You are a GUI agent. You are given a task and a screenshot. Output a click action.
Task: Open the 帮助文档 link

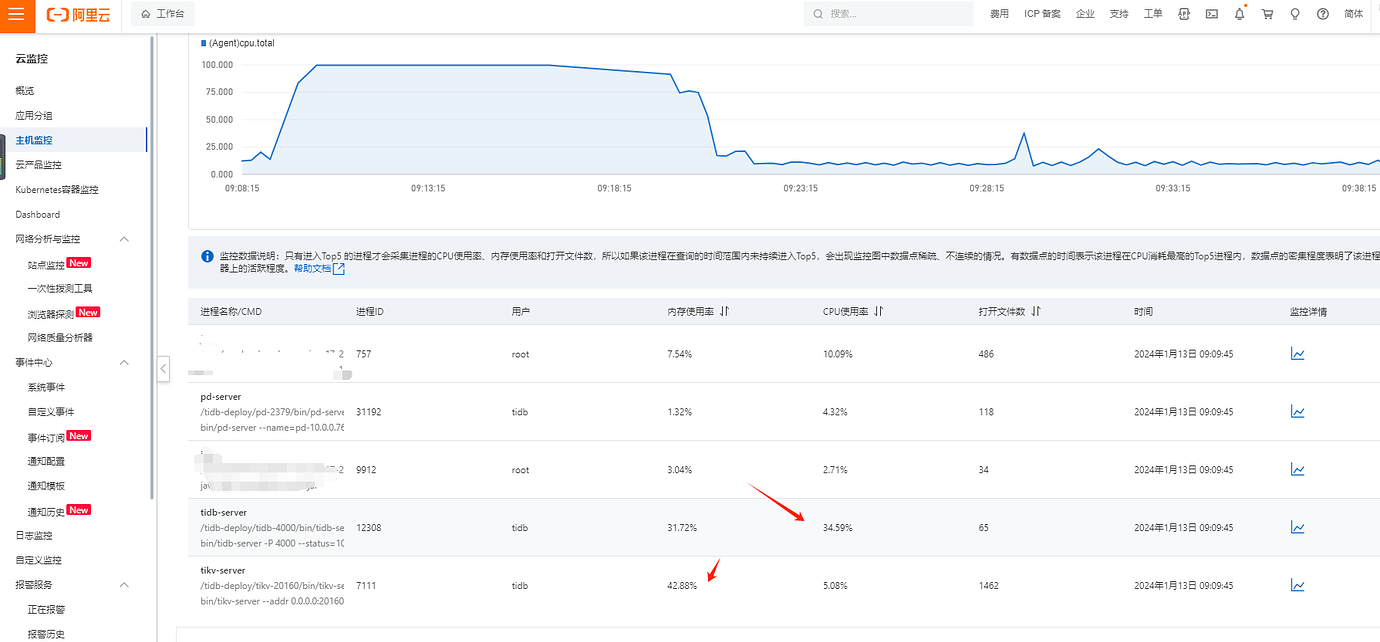point(314,268)
